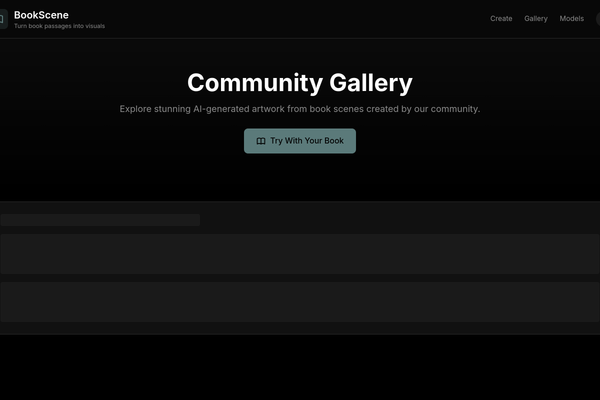Go to Gallery in the top navigation

click(x=536, y=19)
